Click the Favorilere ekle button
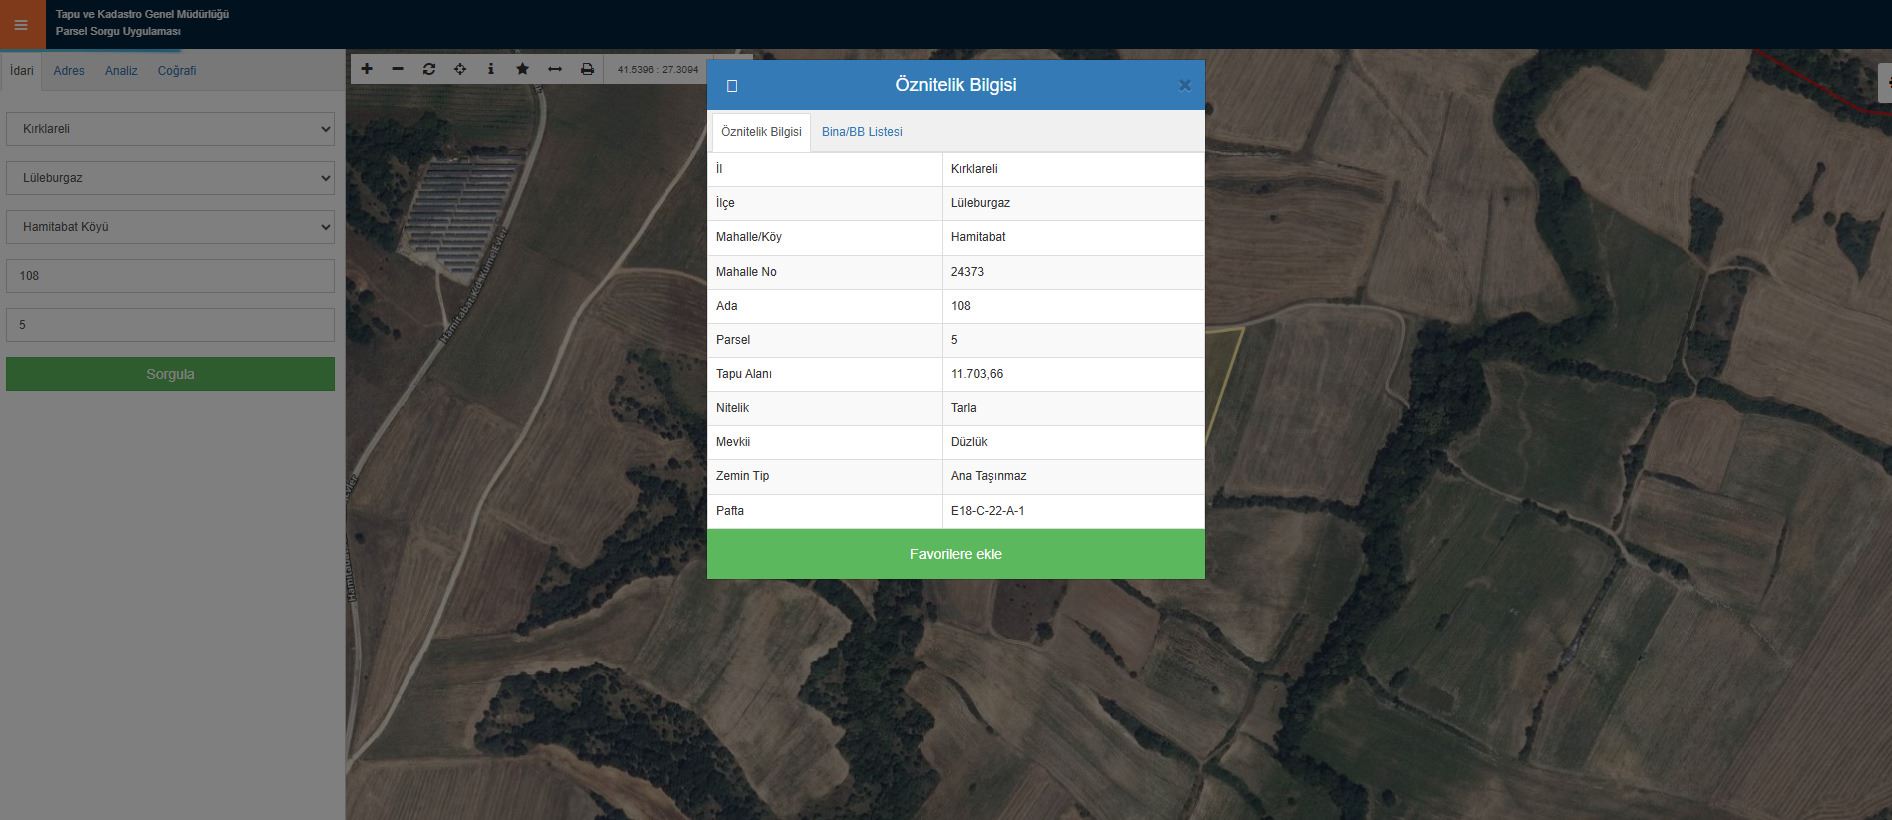1892x820 pixels. click(955, 554)
